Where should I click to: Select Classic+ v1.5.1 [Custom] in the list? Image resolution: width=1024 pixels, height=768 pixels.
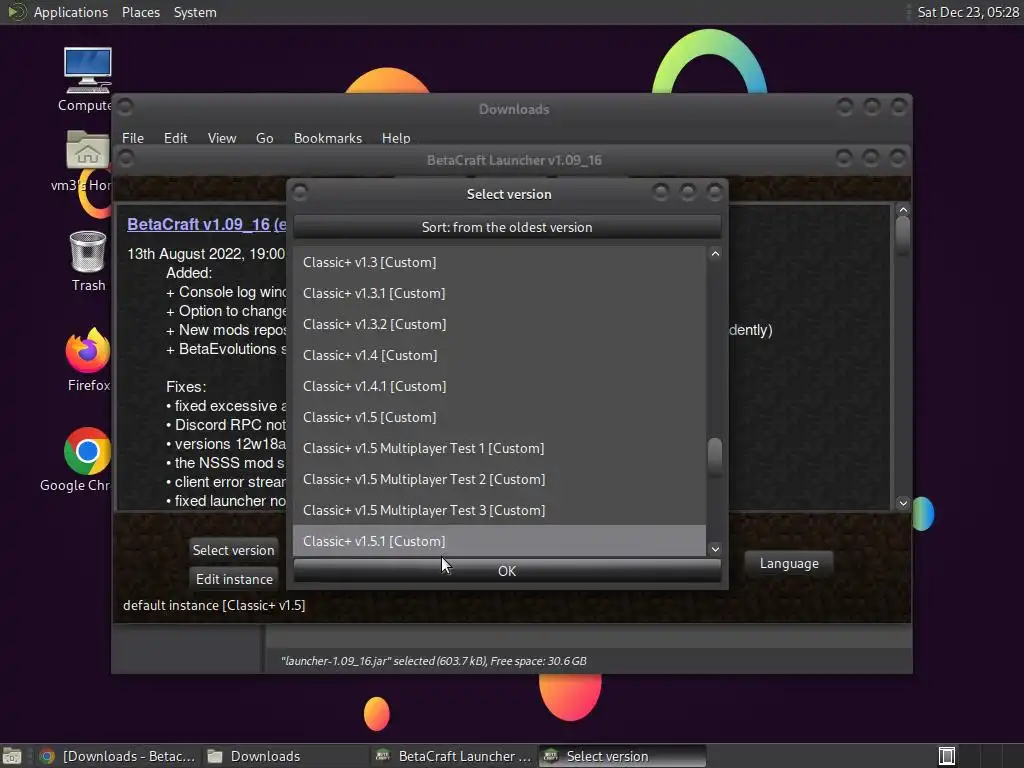click(500, 541)
